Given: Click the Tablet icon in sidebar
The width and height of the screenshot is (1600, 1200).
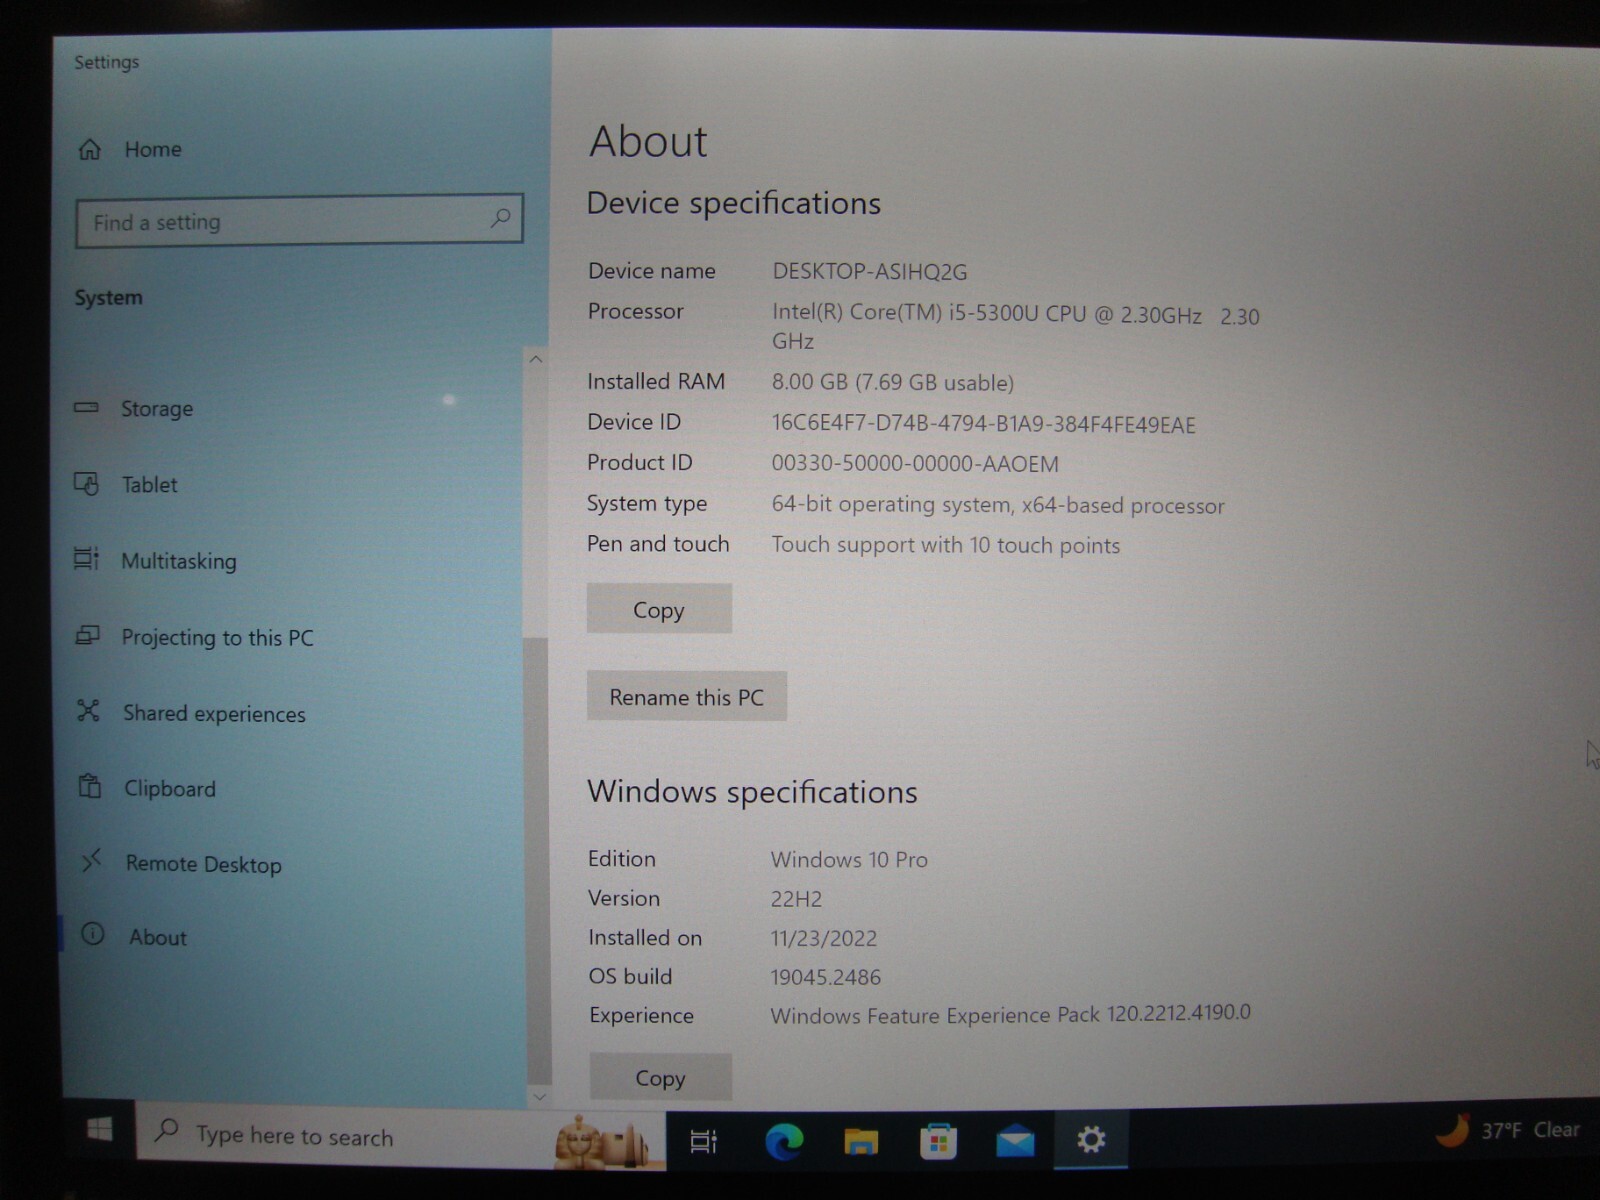Looking at the screenshot, I should [x=87, y=484].
